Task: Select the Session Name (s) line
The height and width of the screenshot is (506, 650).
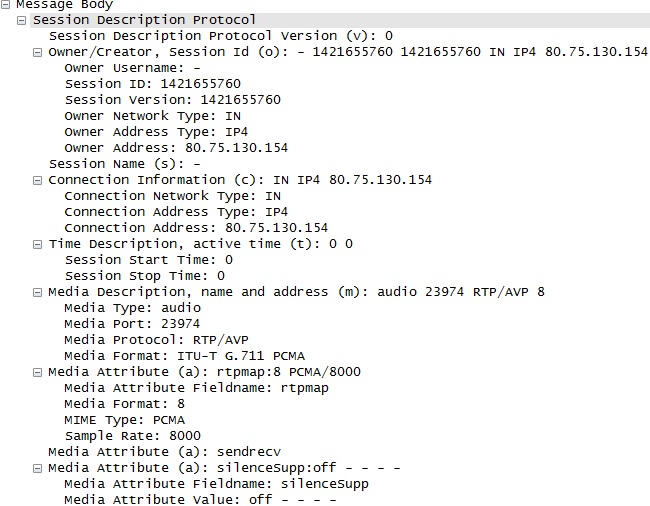Action: (125, 164)
